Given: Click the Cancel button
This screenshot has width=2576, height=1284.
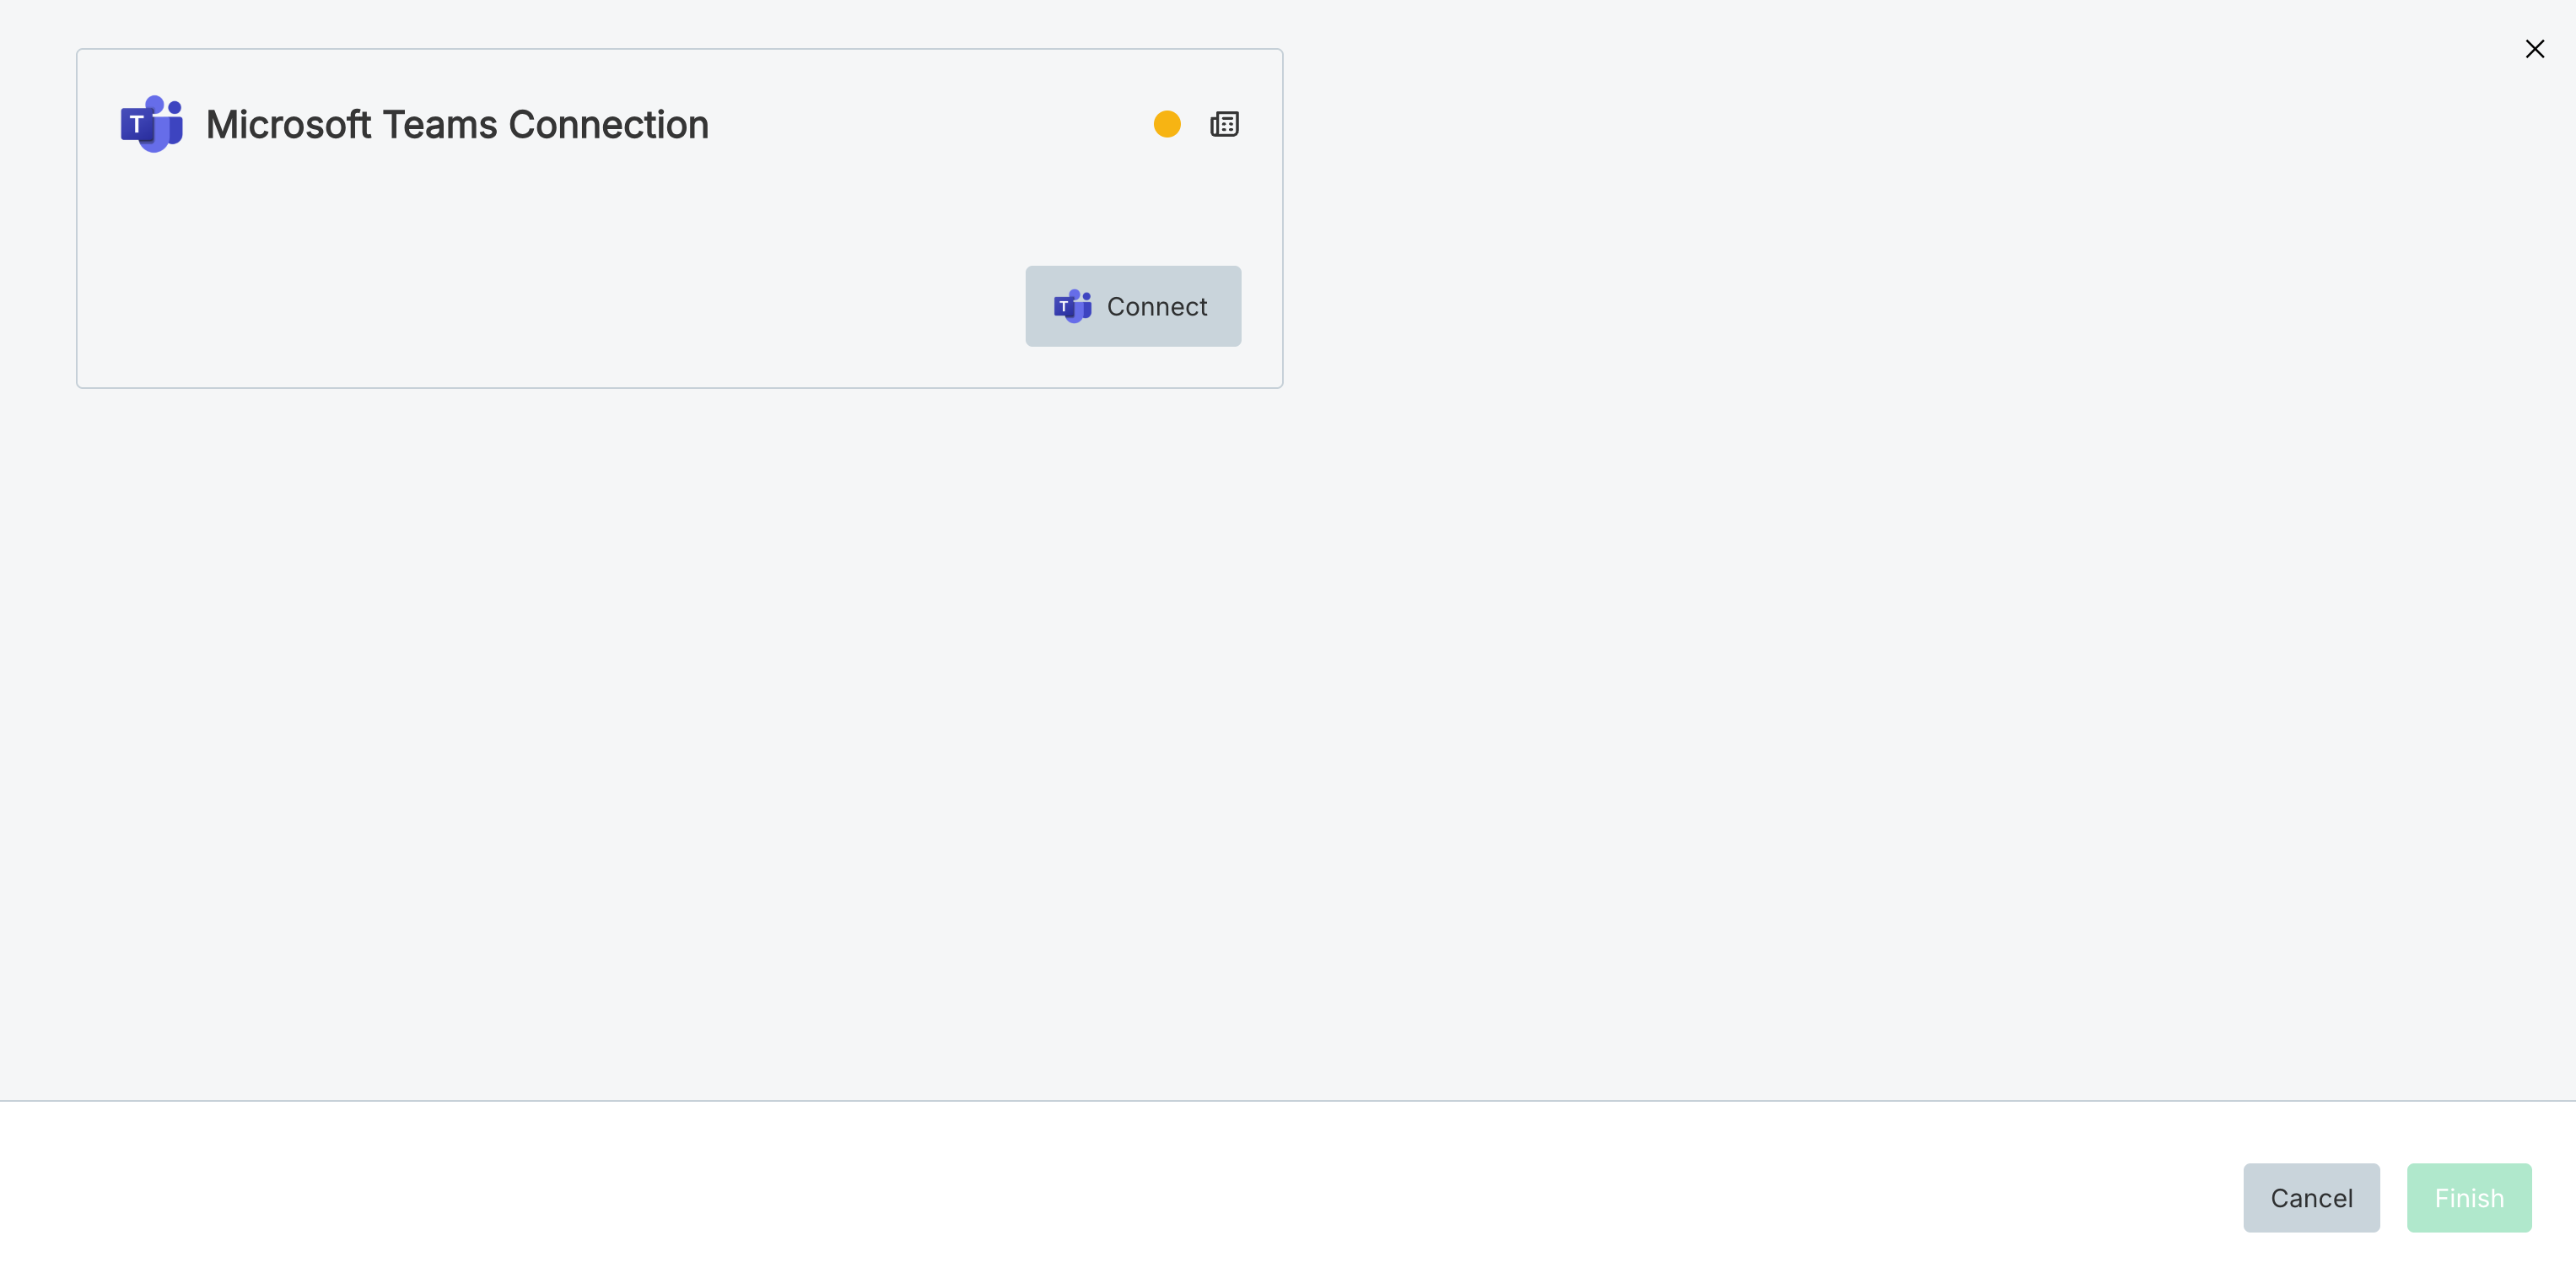Looking at the screenshot, I should coord(2310,1197).
